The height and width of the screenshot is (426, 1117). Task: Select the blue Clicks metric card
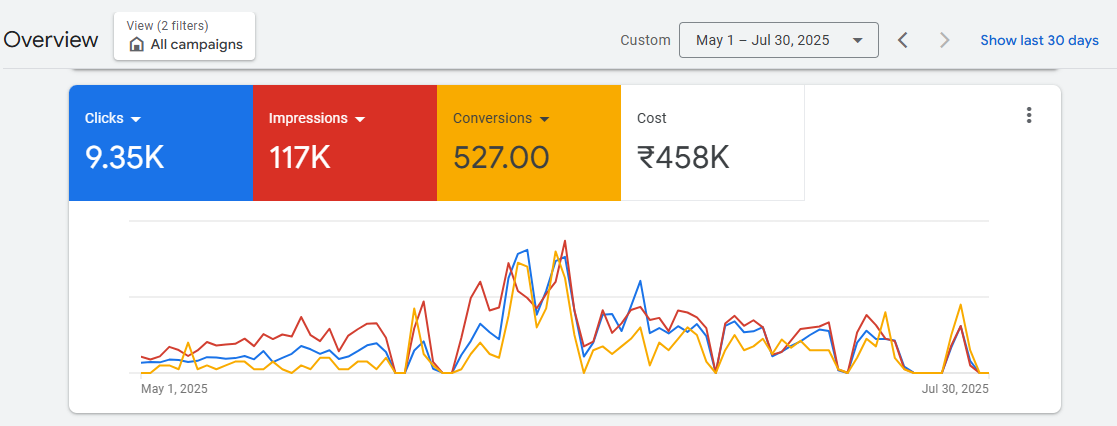click(x=161, y=143)
